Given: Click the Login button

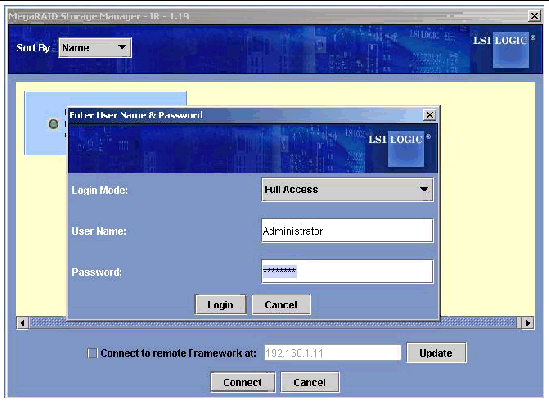Looking at the screenshot, I should tap(221, 305).
